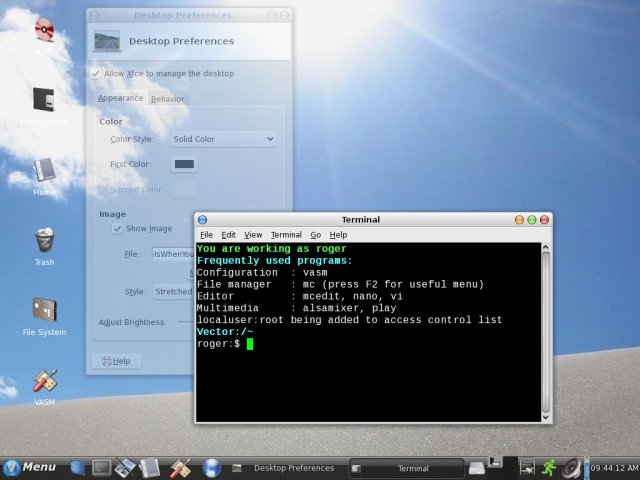Screen dimensions: 640x480
Task: Switch to the Behavior tab
Action: pyautogui.click(x=167, y=98)
